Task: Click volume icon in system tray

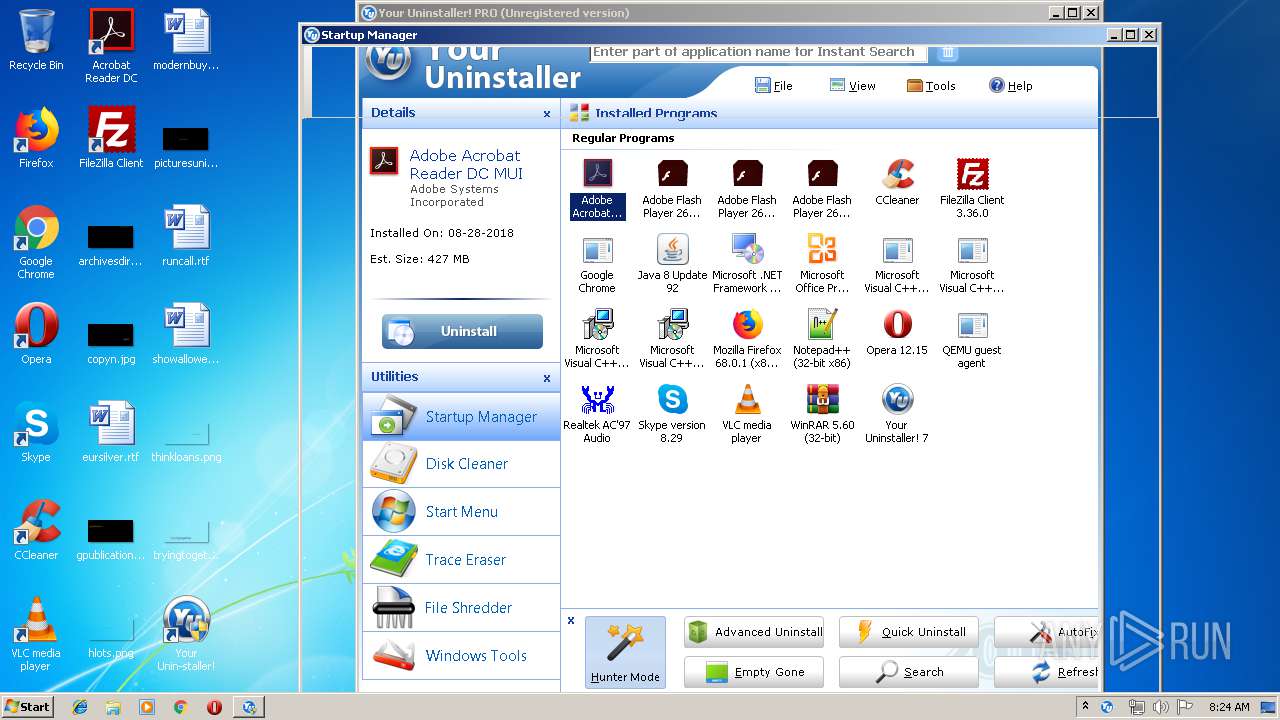Action: tap(1161, 707)
